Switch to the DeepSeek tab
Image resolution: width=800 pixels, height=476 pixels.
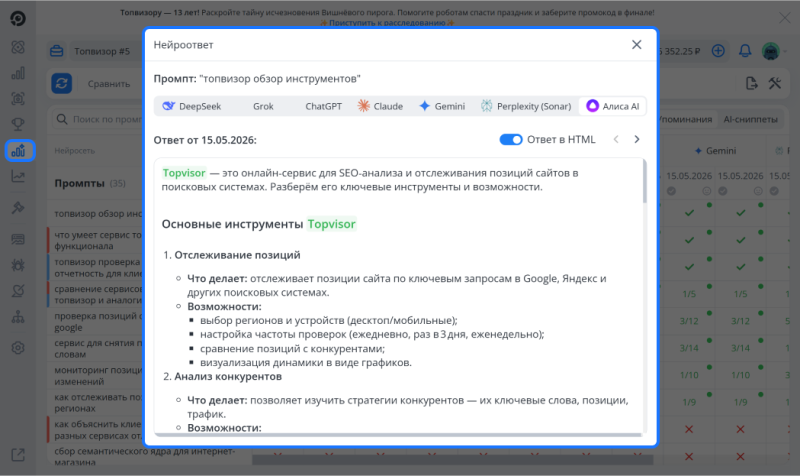point(191,106)
